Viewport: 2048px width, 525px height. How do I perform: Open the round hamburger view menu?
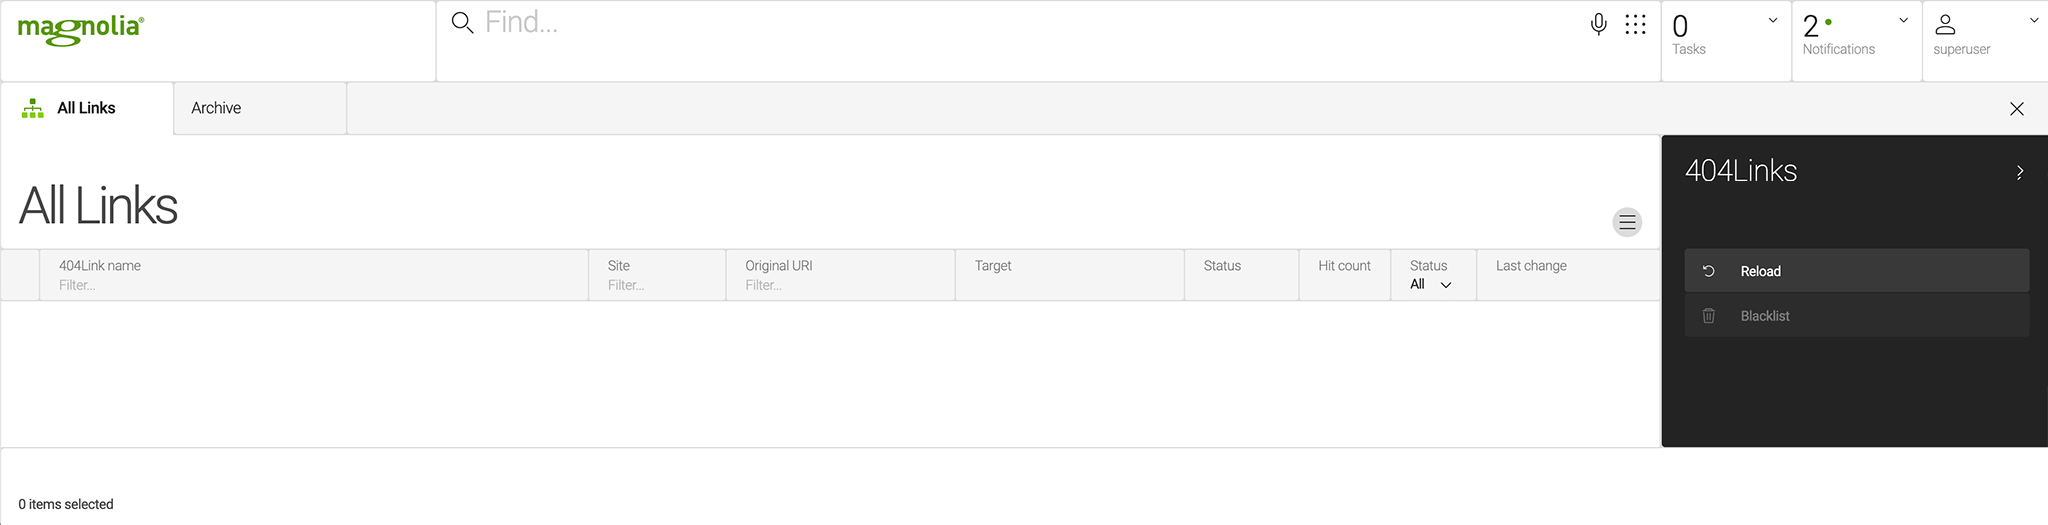[x=1627, y=222]
